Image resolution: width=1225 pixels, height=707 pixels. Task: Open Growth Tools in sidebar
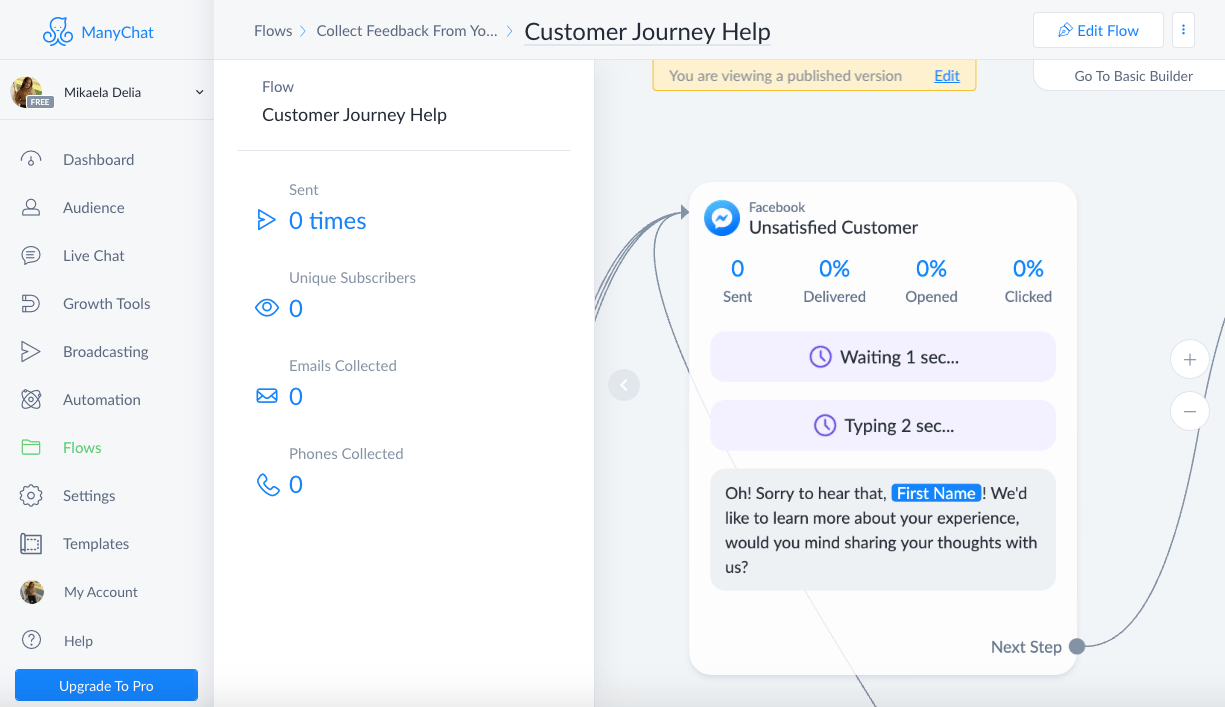pos(107,303)
